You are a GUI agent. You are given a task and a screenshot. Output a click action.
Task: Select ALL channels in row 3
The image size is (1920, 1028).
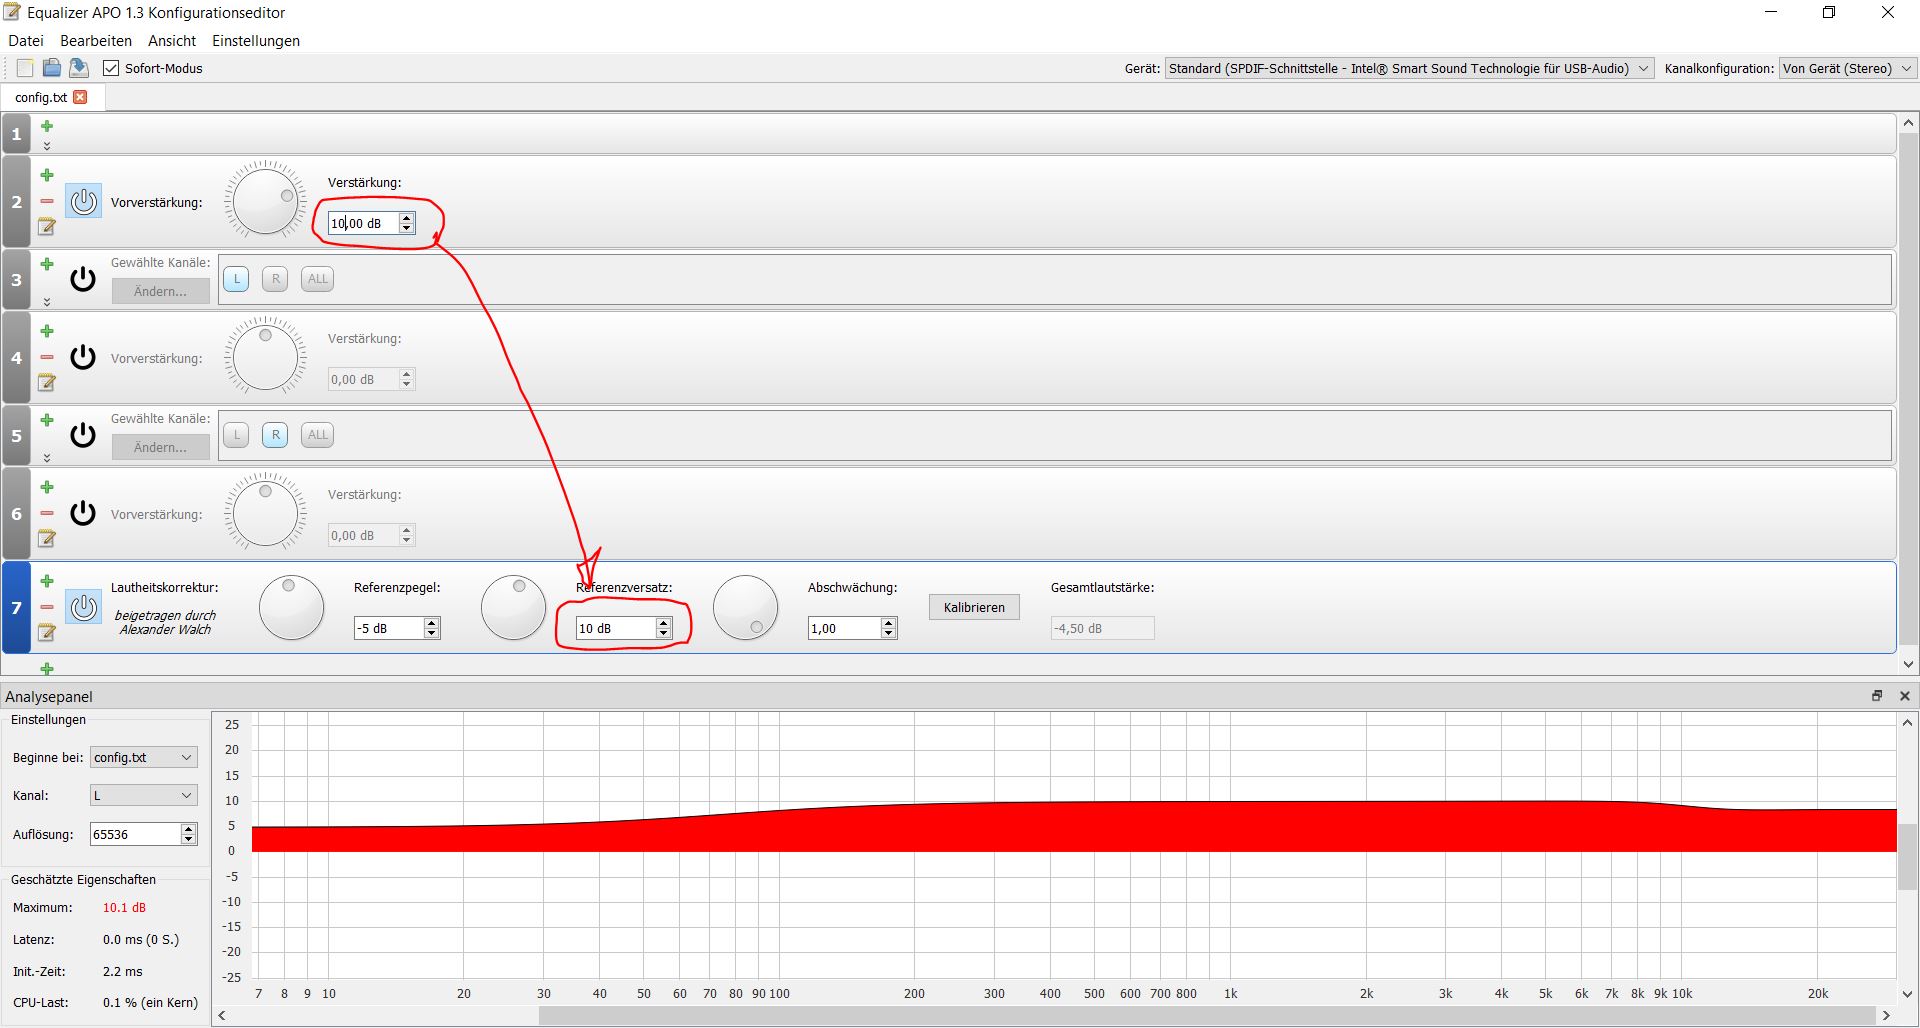coord(317,279)
